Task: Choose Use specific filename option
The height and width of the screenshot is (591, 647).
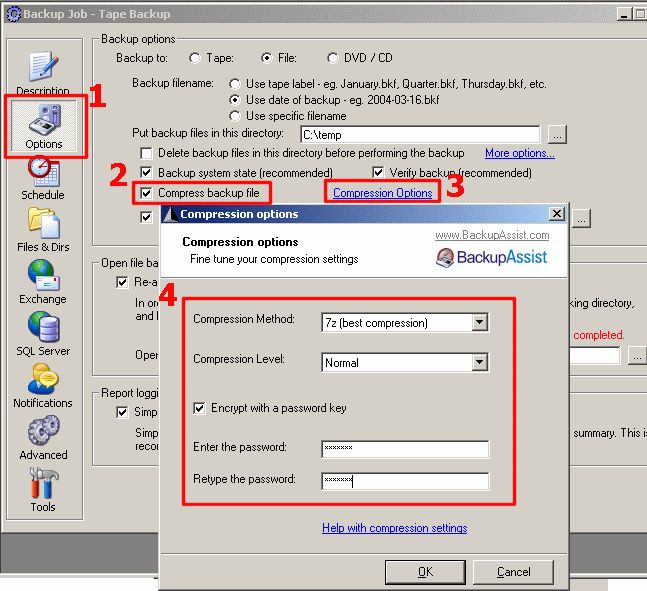Action: (x=235, y=116)
